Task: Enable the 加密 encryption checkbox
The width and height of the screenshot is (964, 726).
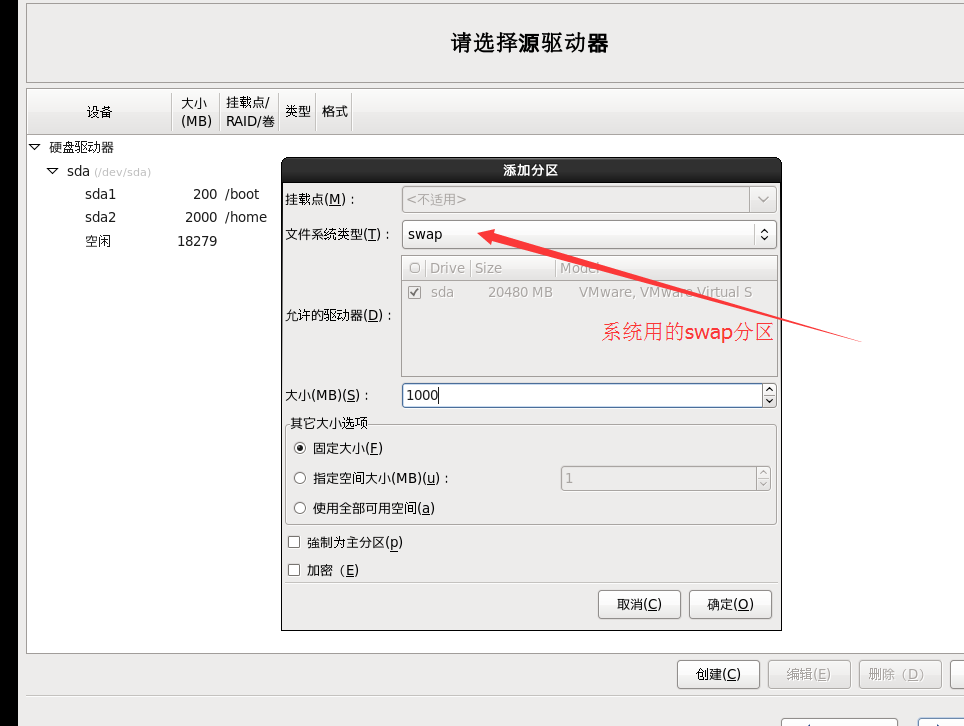Action: pyautogui.click(x=294, y=570)
